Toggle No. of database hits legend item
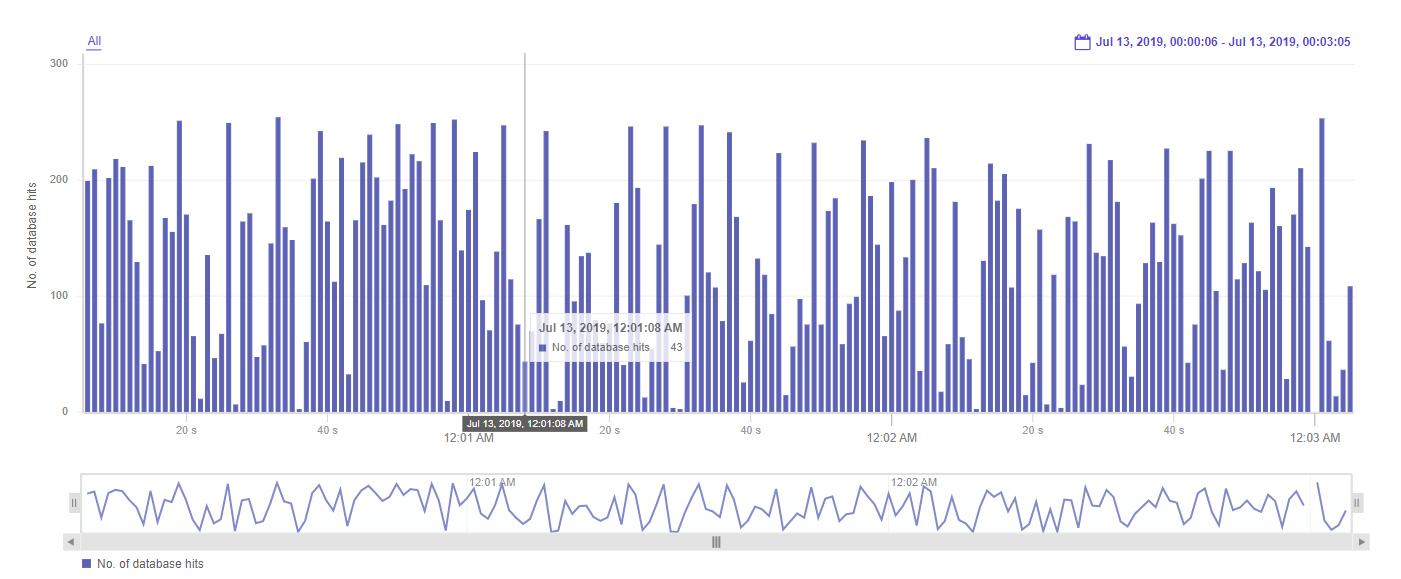 point(142,564)
